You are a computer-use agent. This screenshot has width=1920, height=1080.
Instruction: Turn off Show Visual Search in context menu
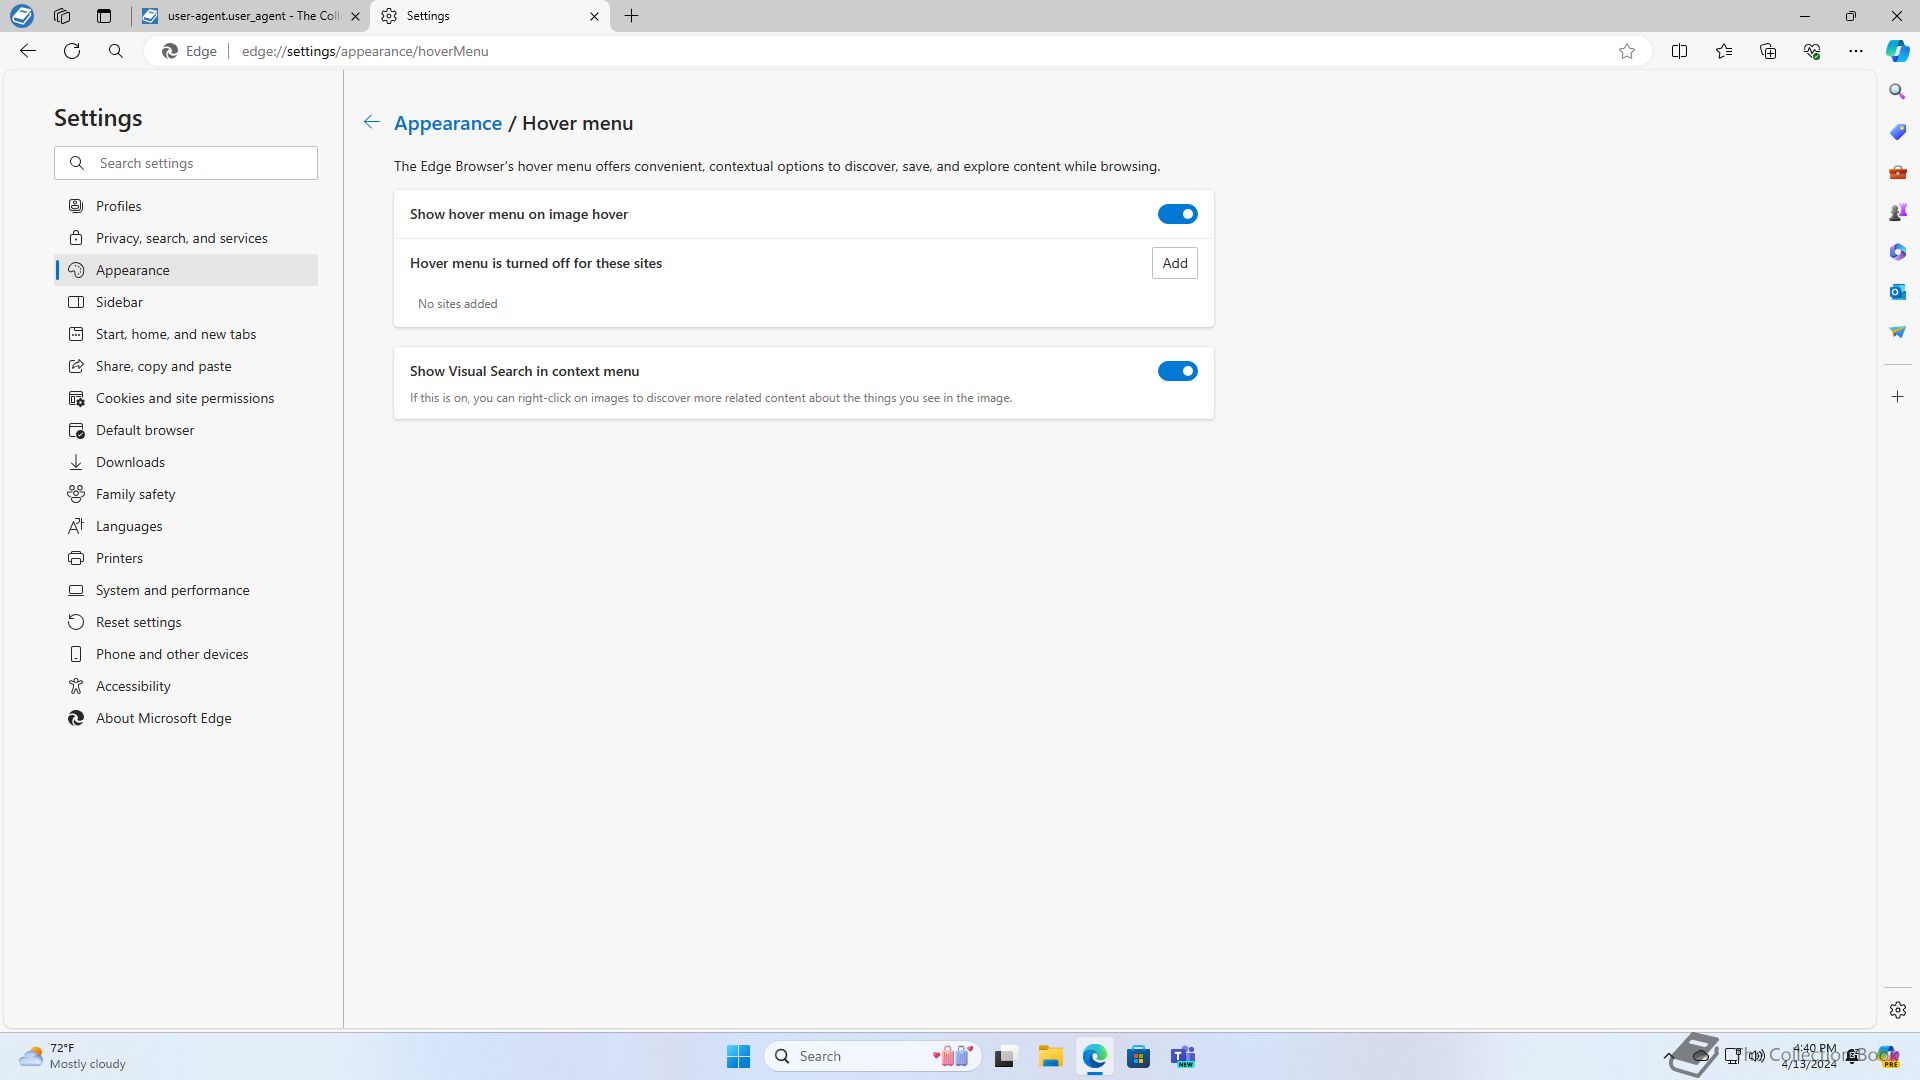(1177, 371)
